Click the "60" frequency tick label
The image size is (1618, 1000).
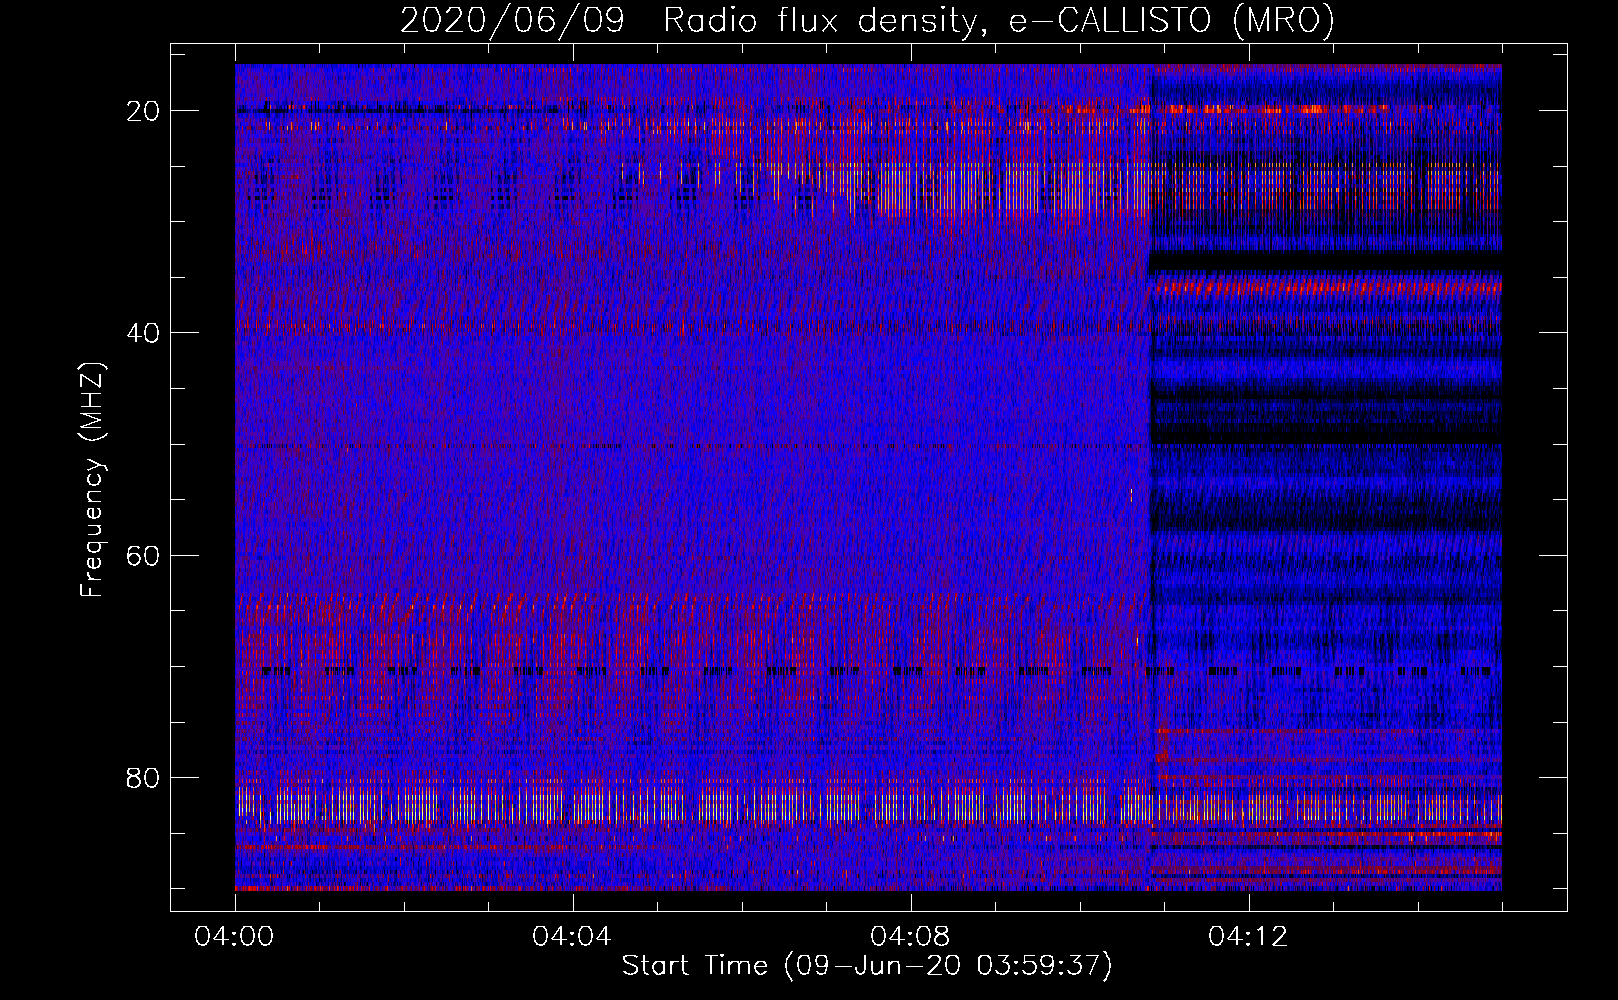point(143,555)
